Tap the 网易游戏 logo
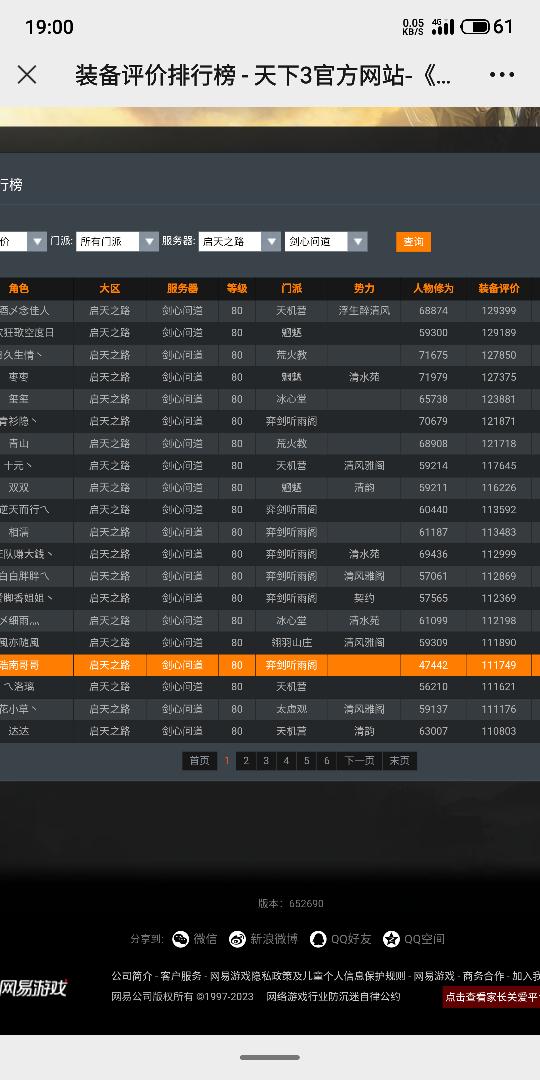The width and height of the screenshot is (540, 1080). 33,988
